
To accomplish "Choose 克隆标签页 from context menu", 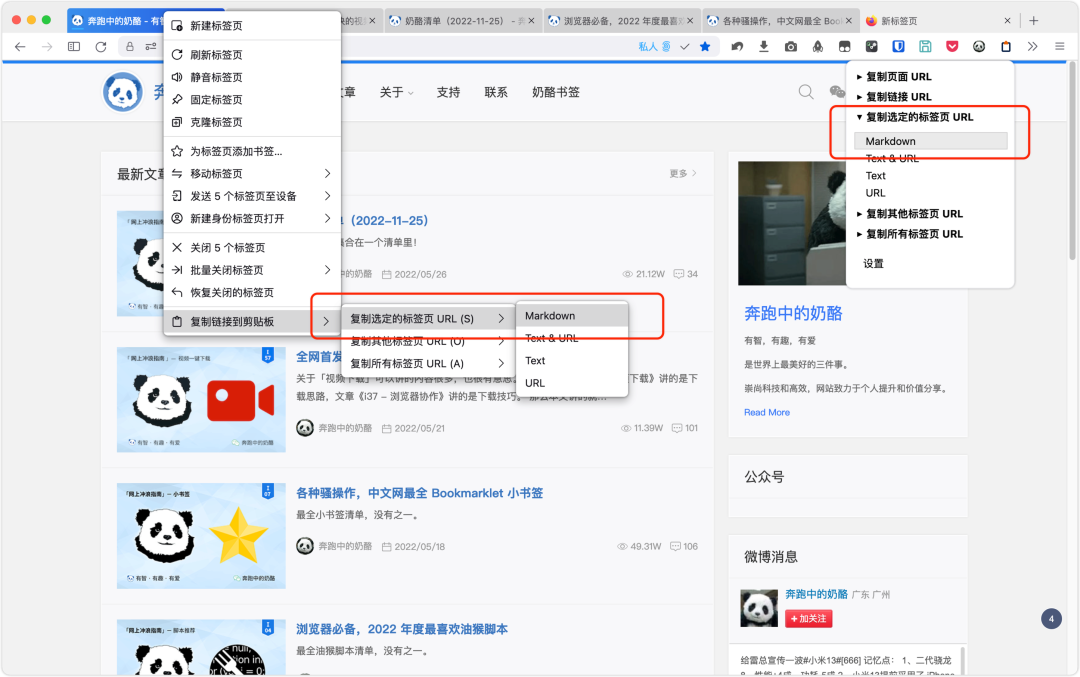I will (x=252, y=122).
